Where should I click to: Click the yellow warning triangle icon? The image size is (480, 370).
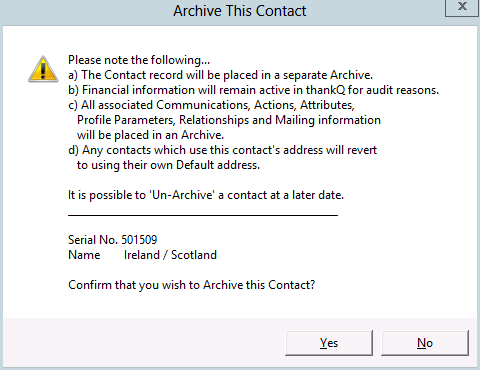pyautogui.click(x=43, y=69)
